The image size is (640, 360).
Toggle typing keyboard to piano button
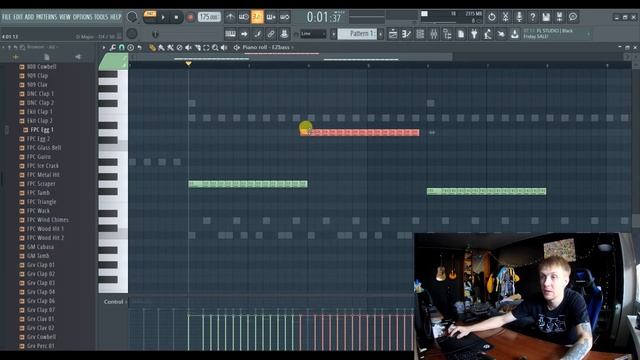(x=230, y=34)
